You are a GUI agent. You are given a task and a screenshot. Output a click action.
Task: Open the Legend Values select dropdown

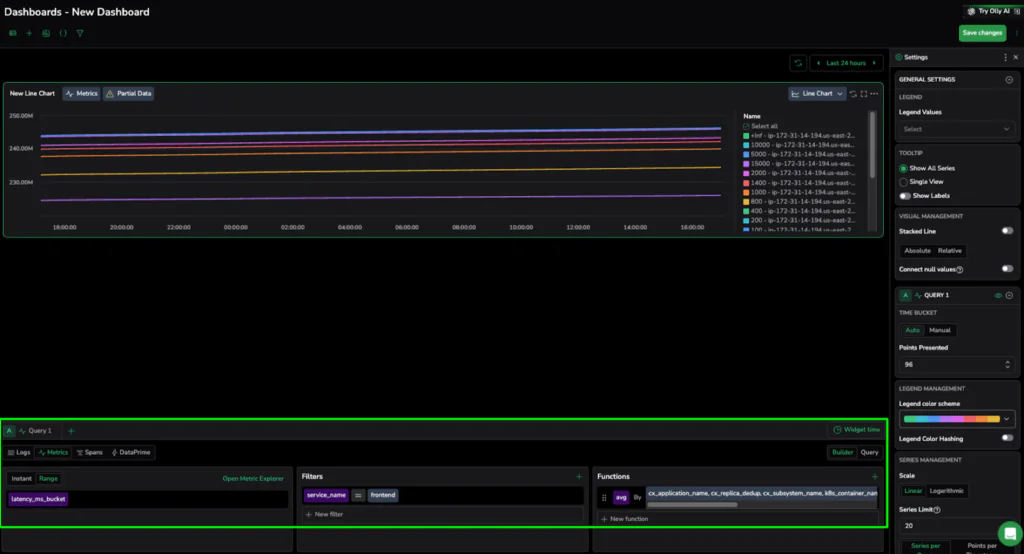[x=956, y=129]
